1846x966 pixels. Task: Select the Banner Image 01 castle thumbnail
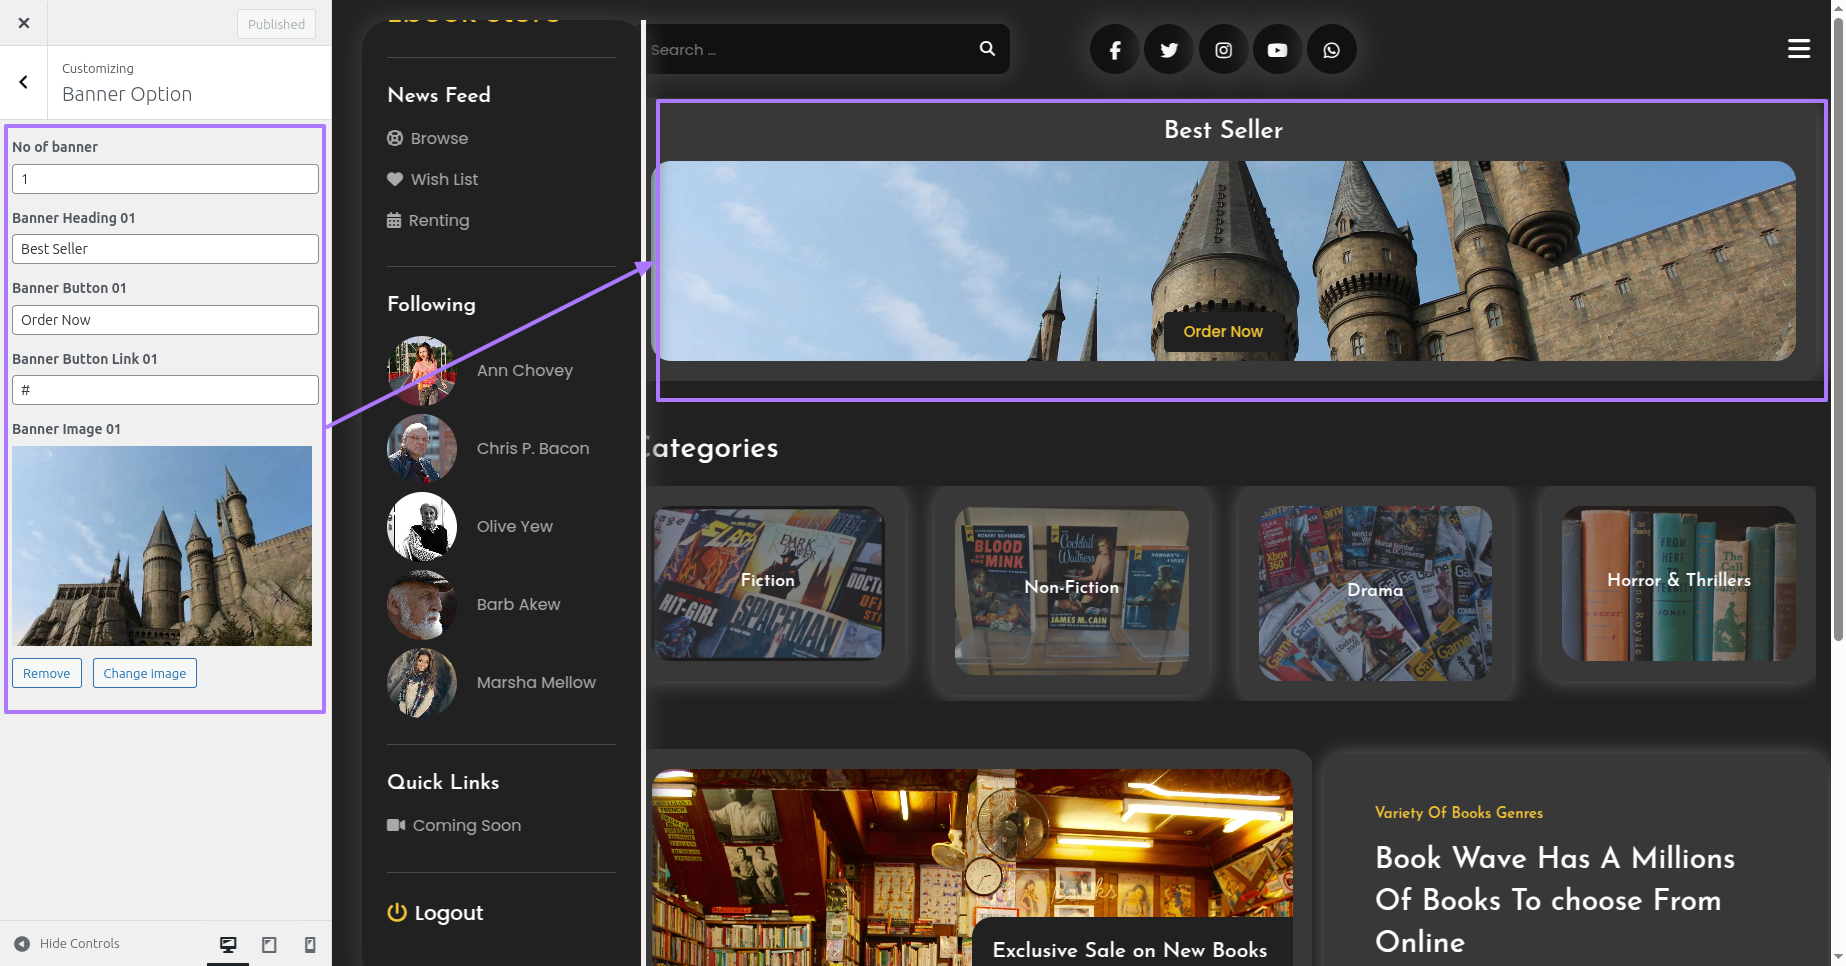162,546
